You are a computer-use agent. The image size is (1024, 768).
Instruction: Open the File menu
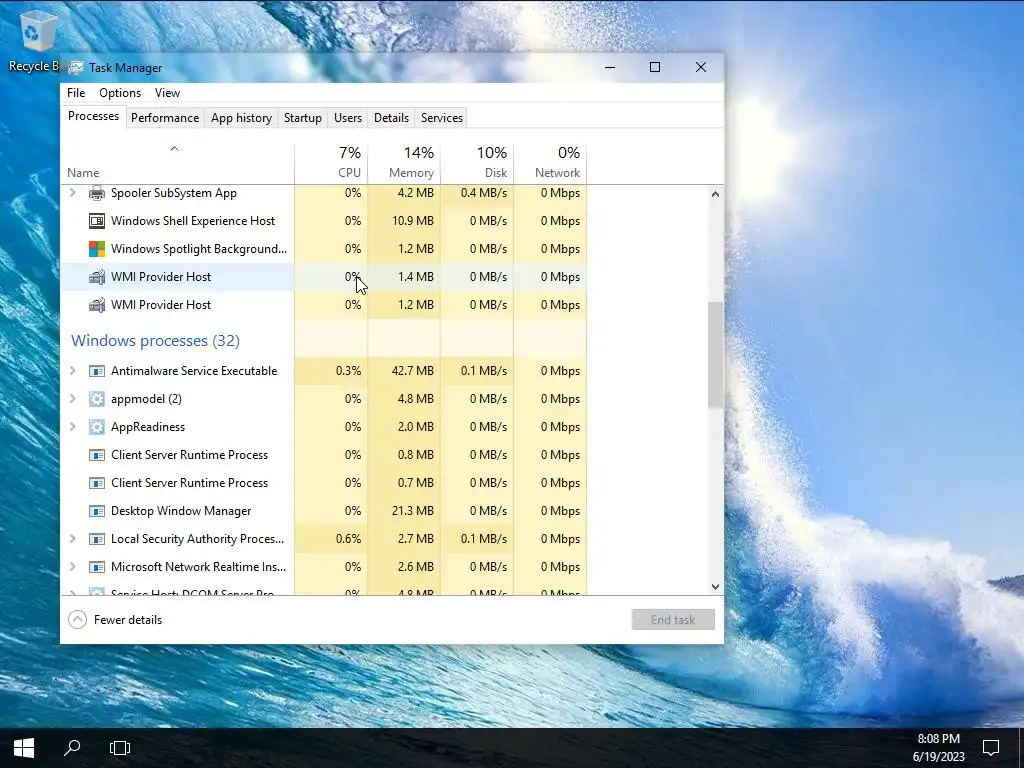pos(76,93)
